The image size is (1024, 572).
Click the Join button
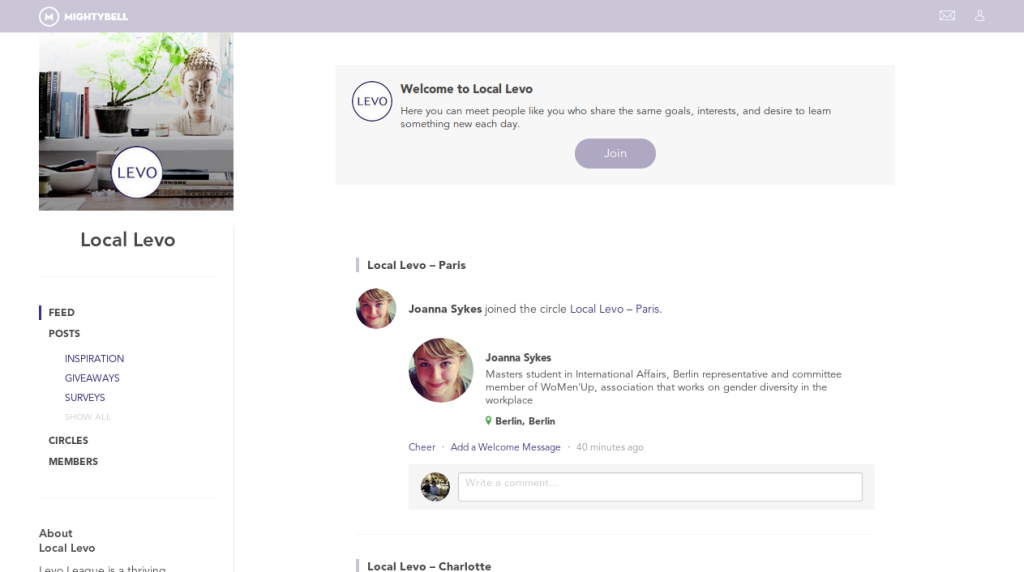click(x=615, y=153)
